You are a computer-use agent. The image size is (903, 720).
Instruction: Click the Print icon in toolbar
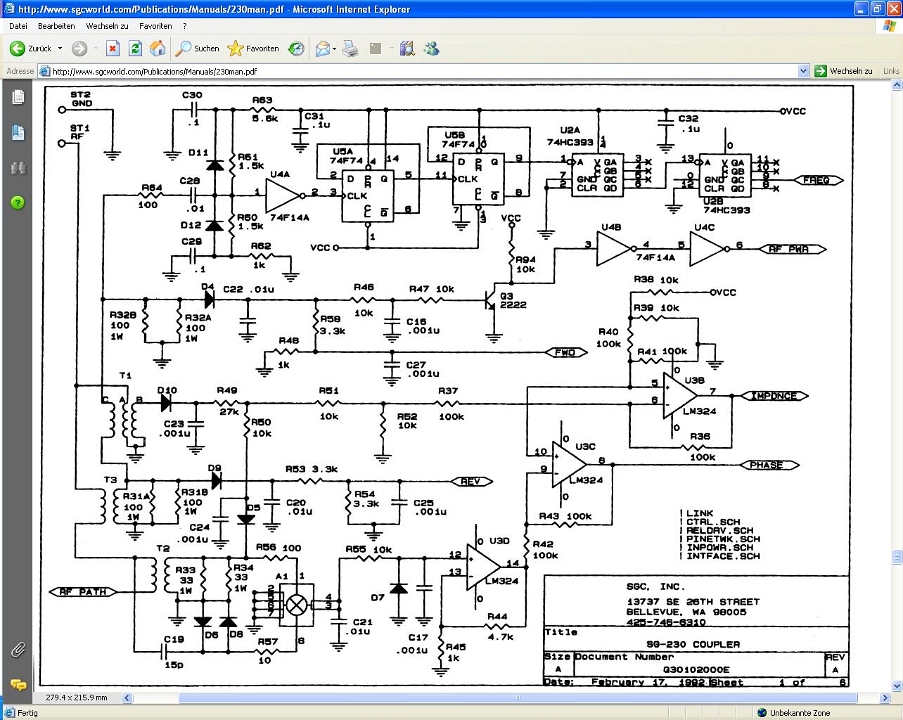350,48
